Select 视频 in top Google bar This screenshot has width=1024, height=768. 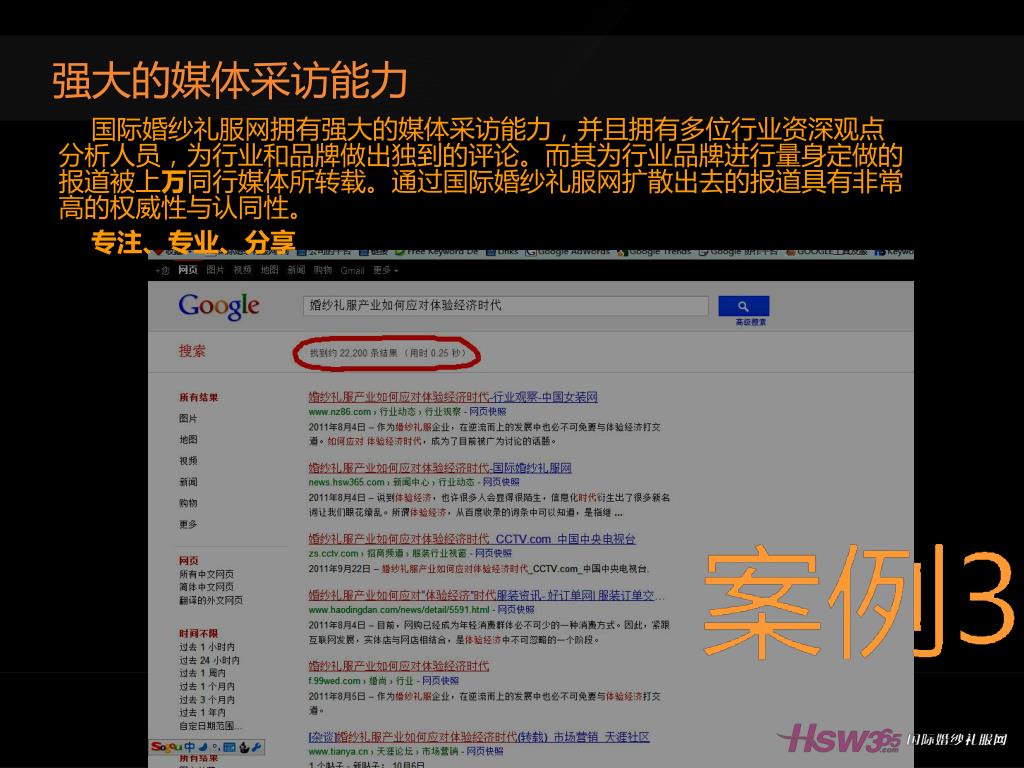point(242,270)
